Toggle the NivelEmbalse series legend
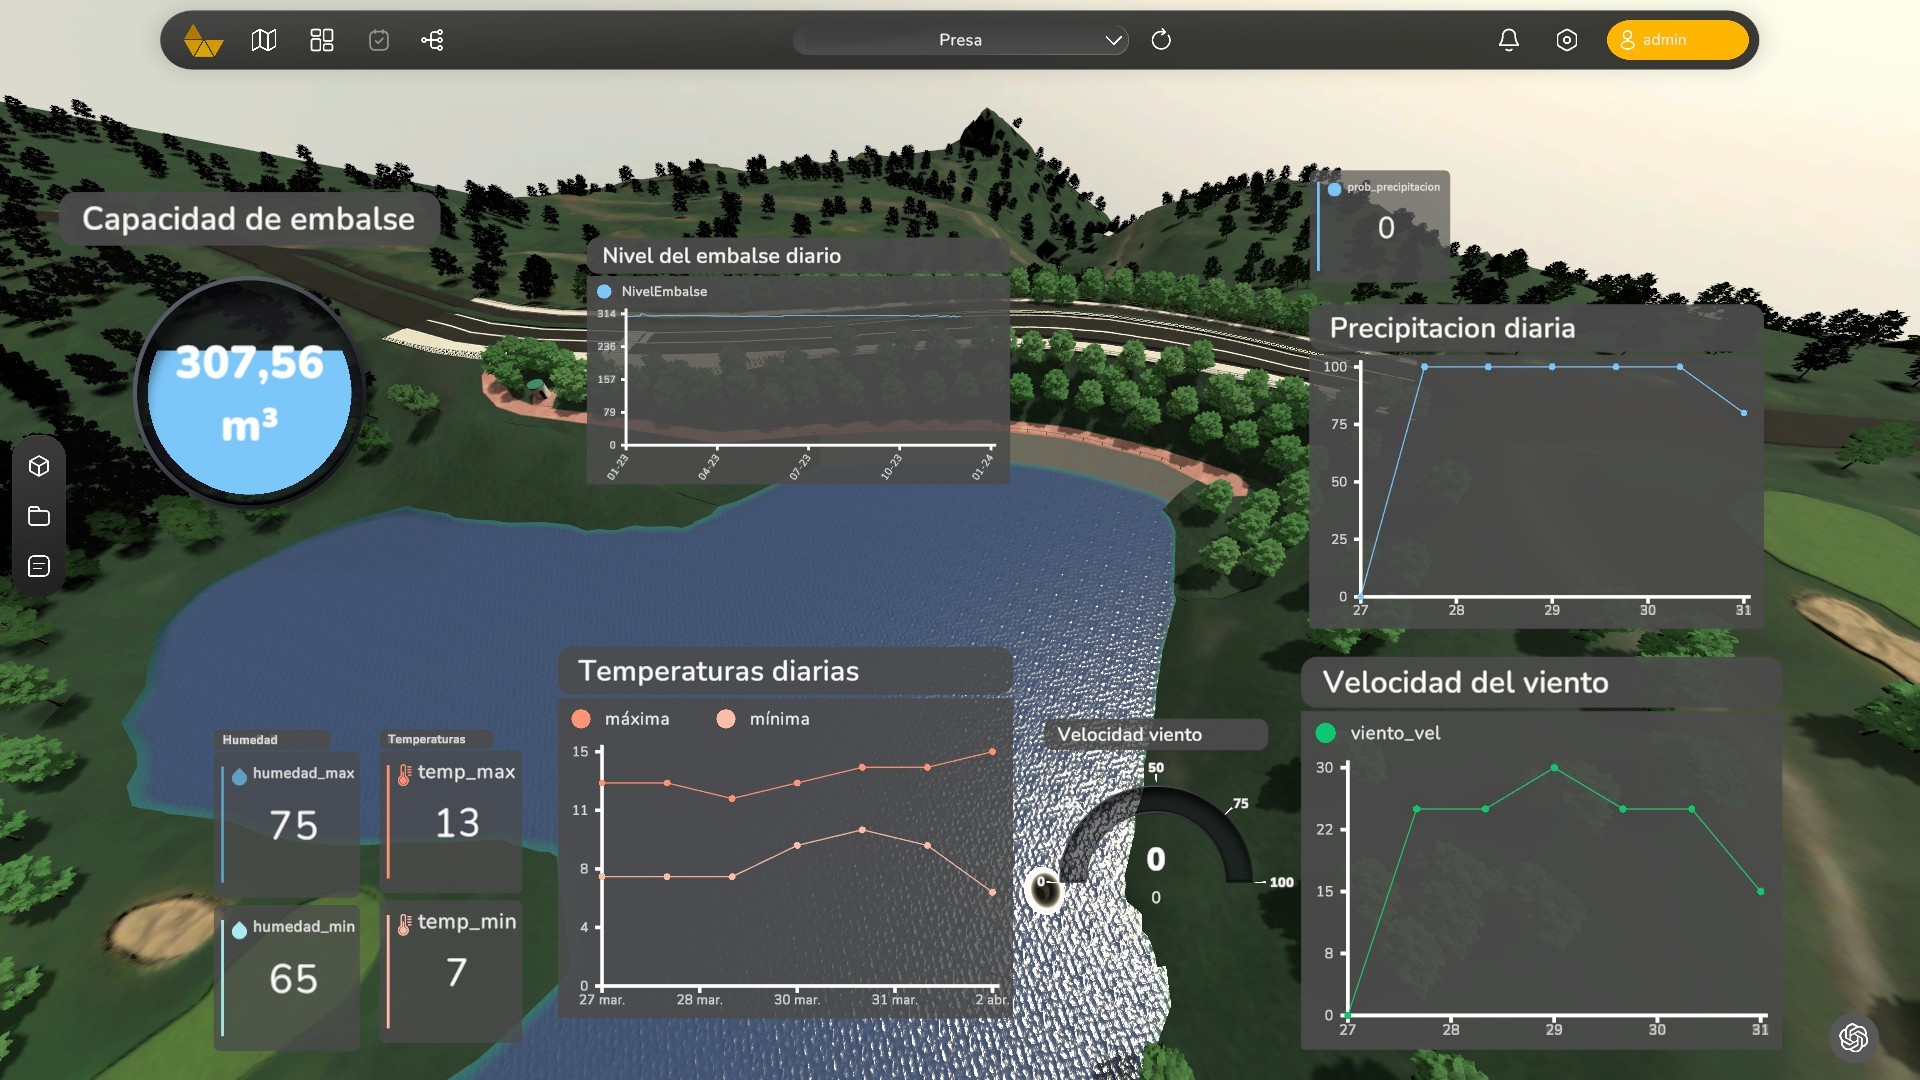 click(603, 291)
